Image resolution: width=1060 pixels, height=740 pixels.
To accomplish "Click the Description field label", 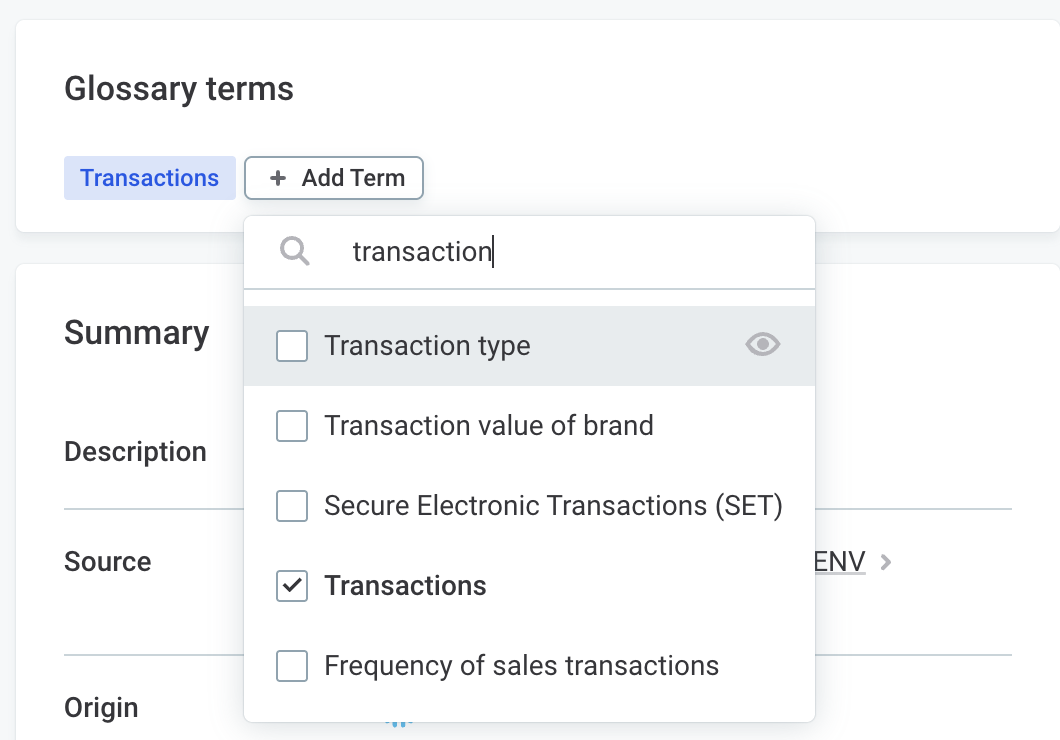I will click(135, 451).
